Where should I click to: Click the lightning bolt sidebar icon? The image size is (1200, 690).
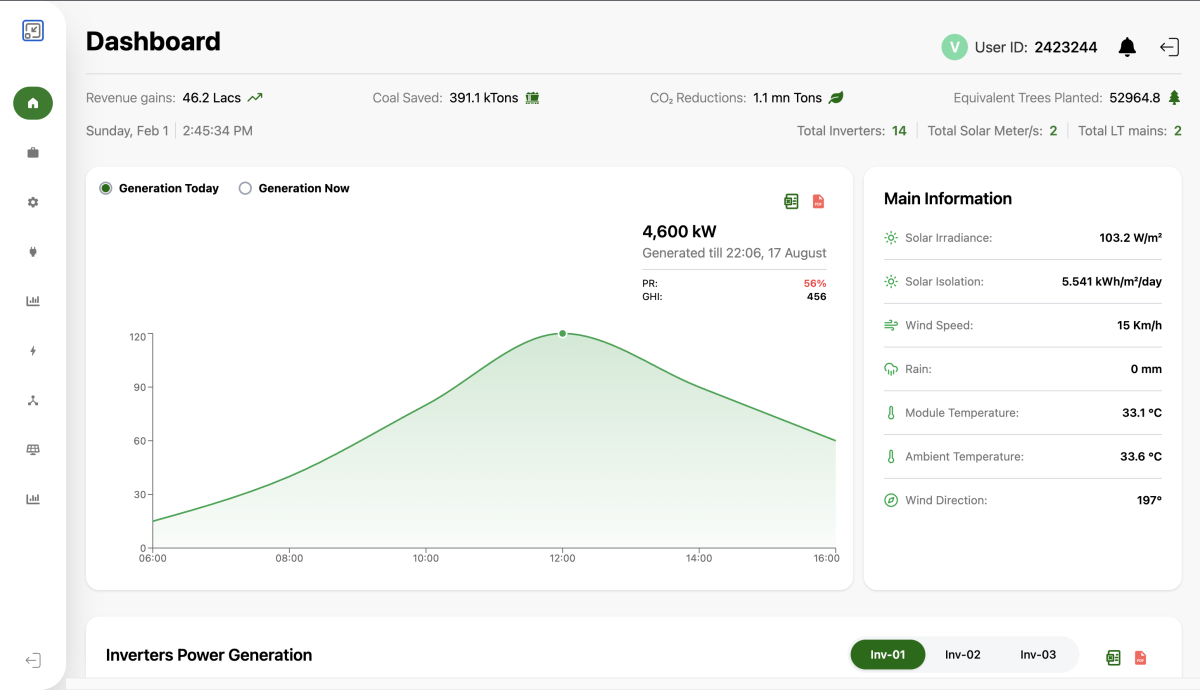[x=33, y=351]
